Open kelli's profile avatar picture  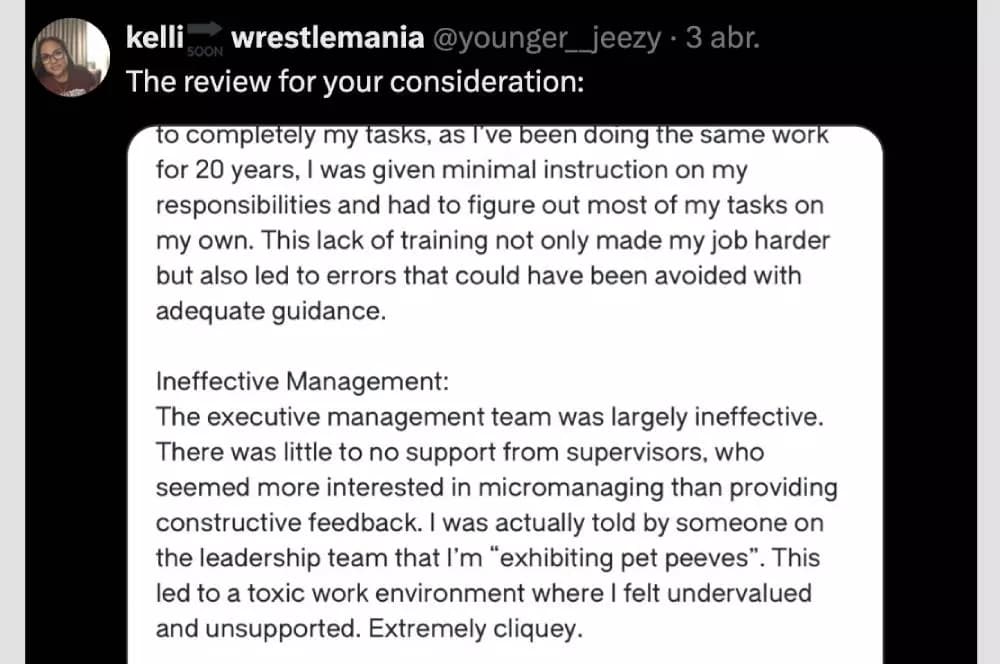pos(71,57)
